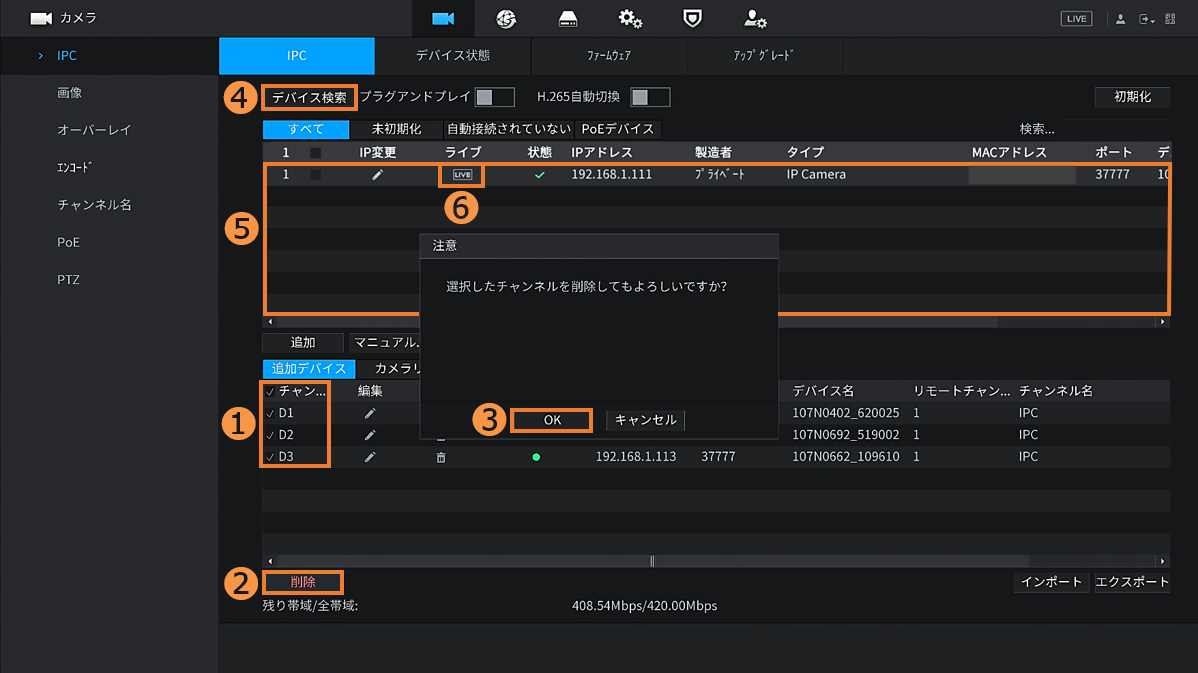The height and width of the screenshot is (673, 1198).
Task: Switch to the デバイス状態 tab
Action: pos(453,56)
